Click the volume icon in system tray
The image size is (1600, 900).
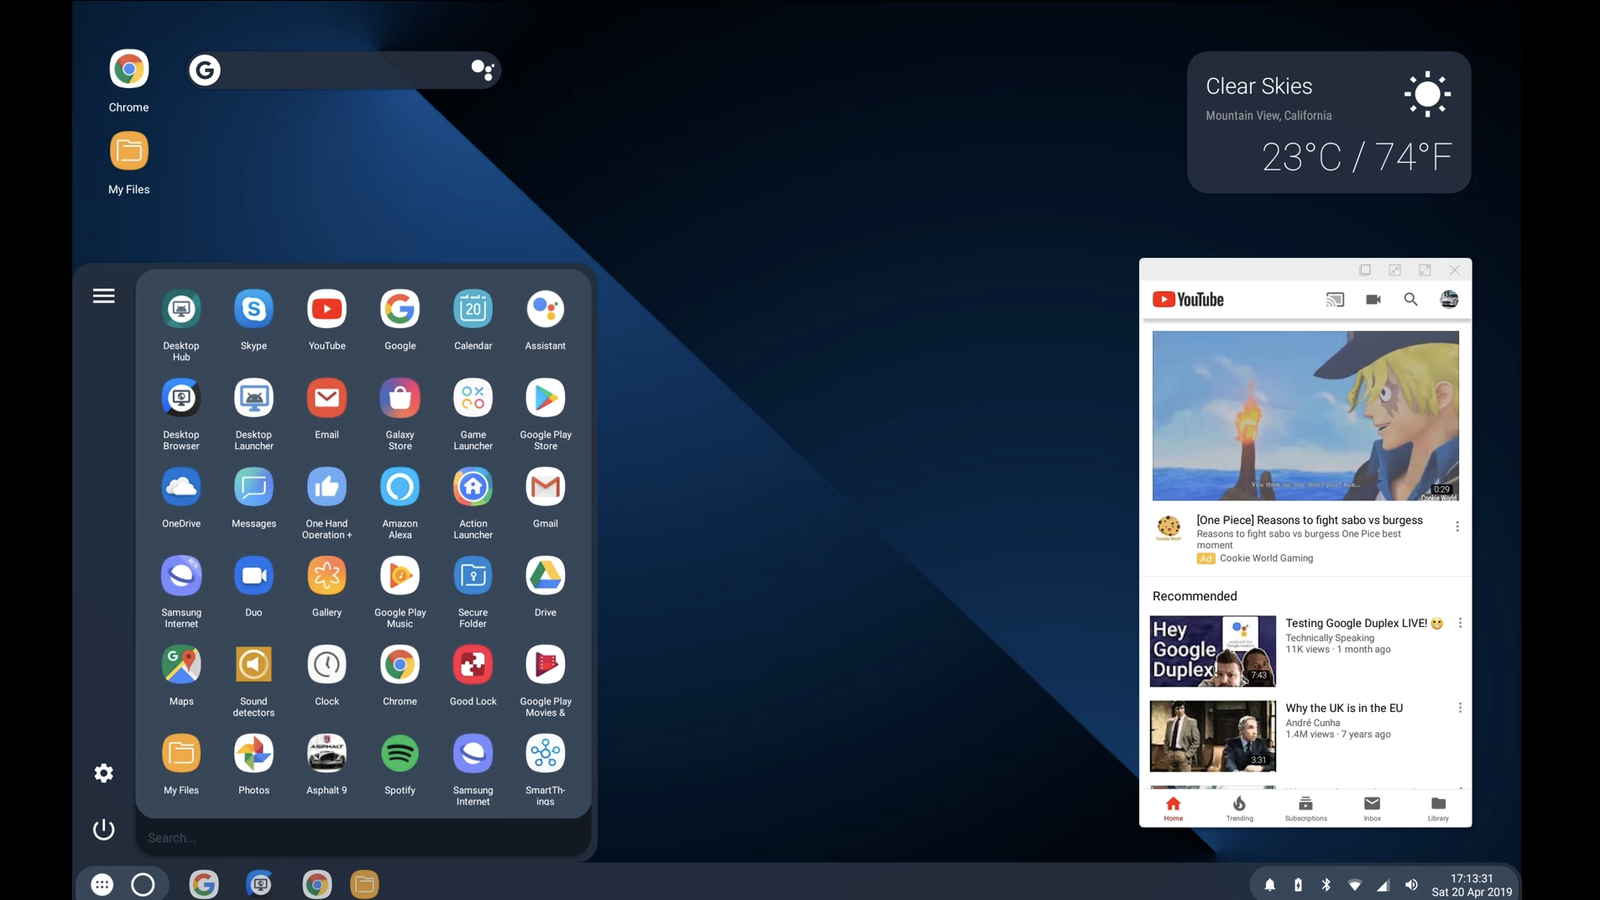point(1411,885)
